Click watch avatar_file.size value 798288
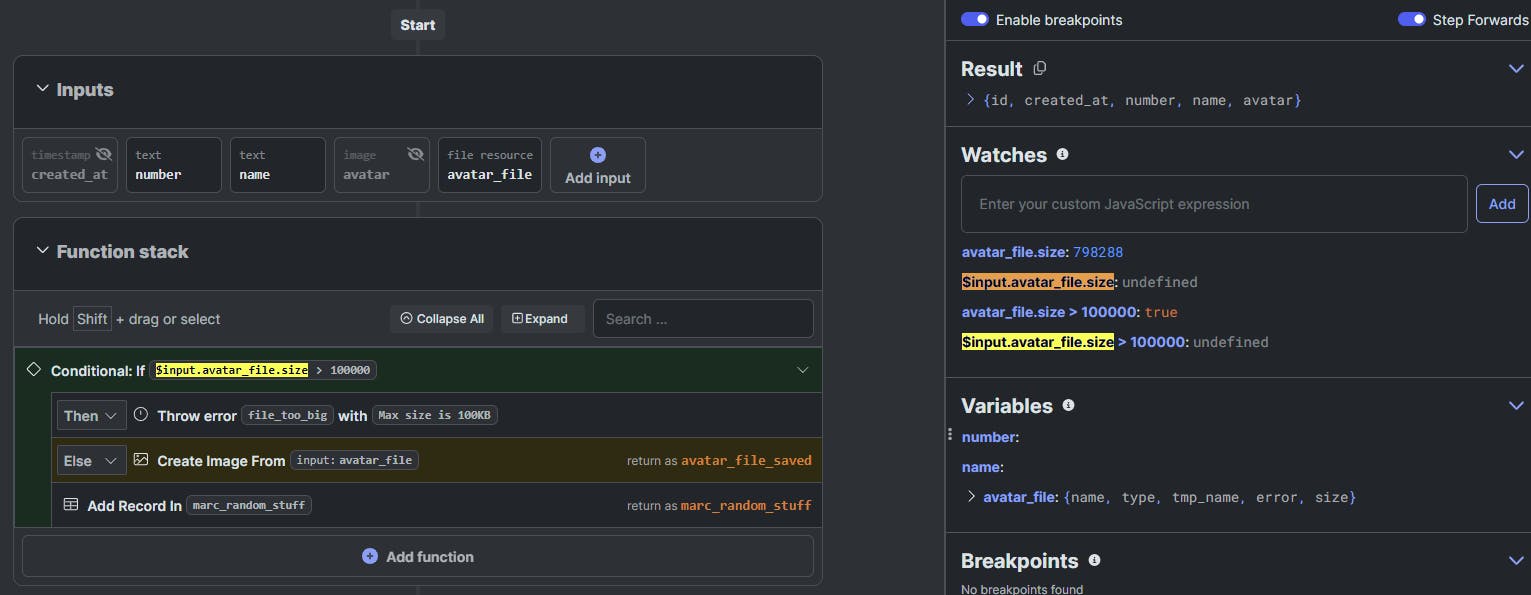Viewport: 1531px width, 595px height. [x=1098, y=252]
